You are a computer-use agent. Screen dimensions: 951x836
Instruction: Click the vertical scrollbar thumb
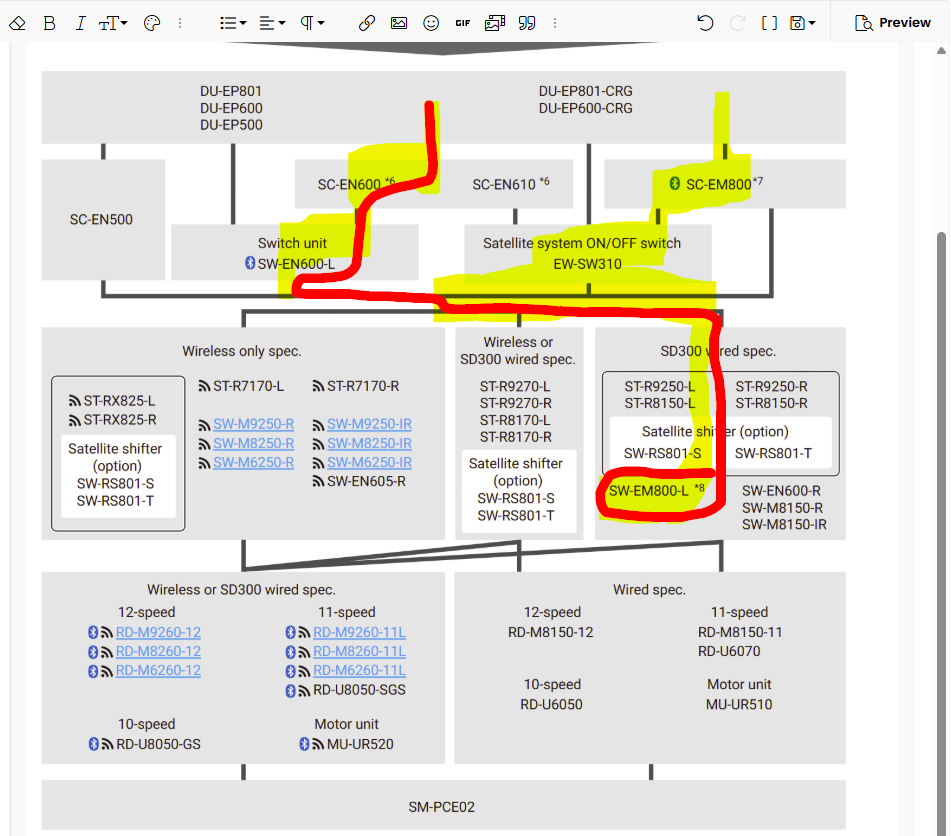[941, 534]
